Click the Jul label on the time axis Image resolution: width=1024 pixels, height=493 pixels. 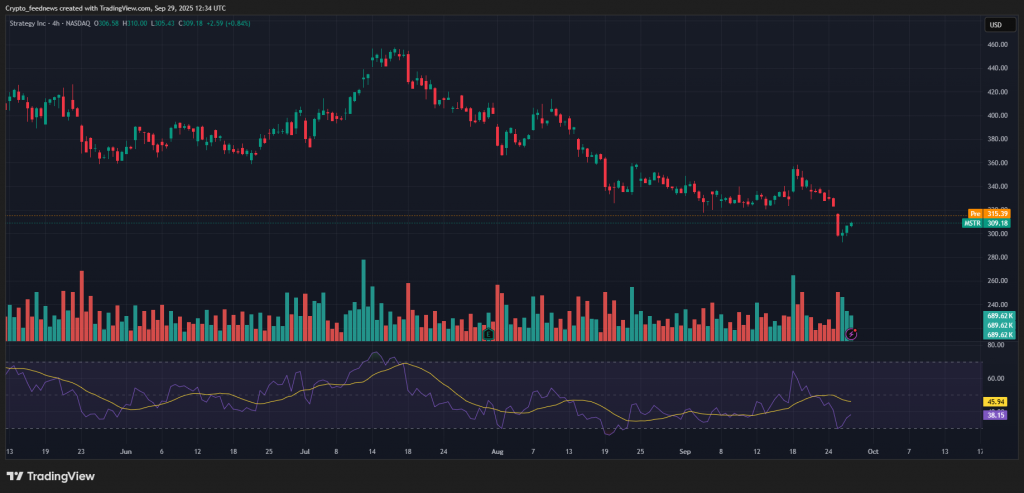pos(305,452)
